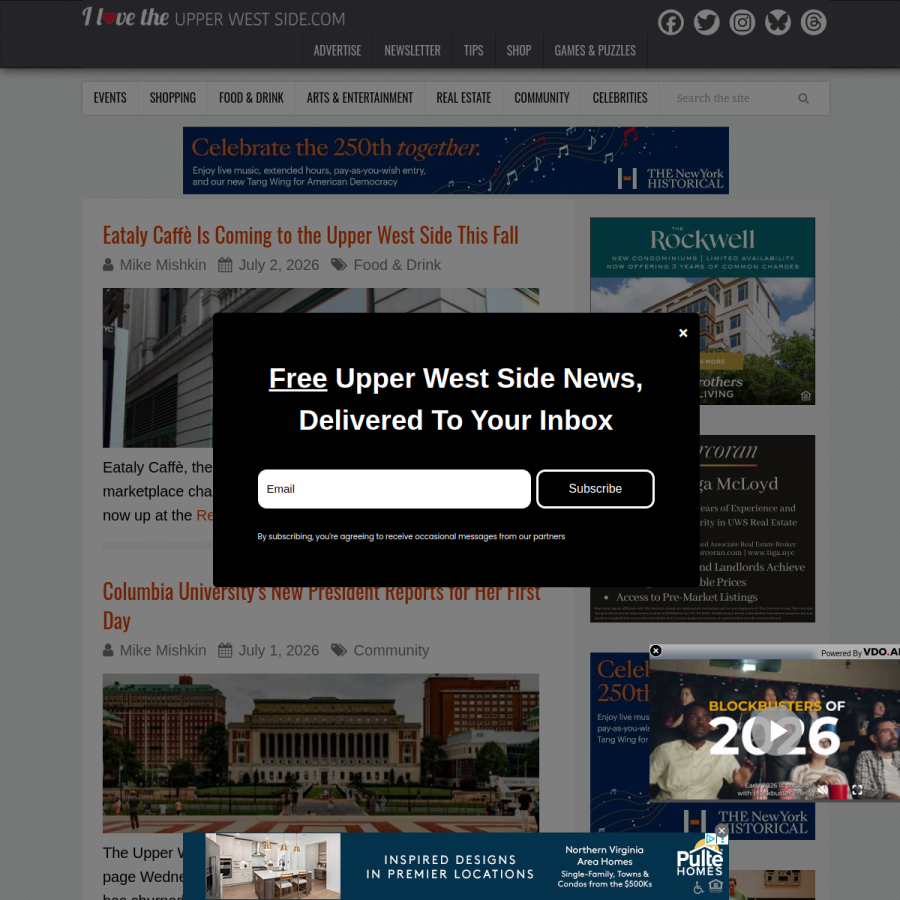Close the newsletter popup with X
The height and width of the screenshot is (900, 900).
pos(683,333)
